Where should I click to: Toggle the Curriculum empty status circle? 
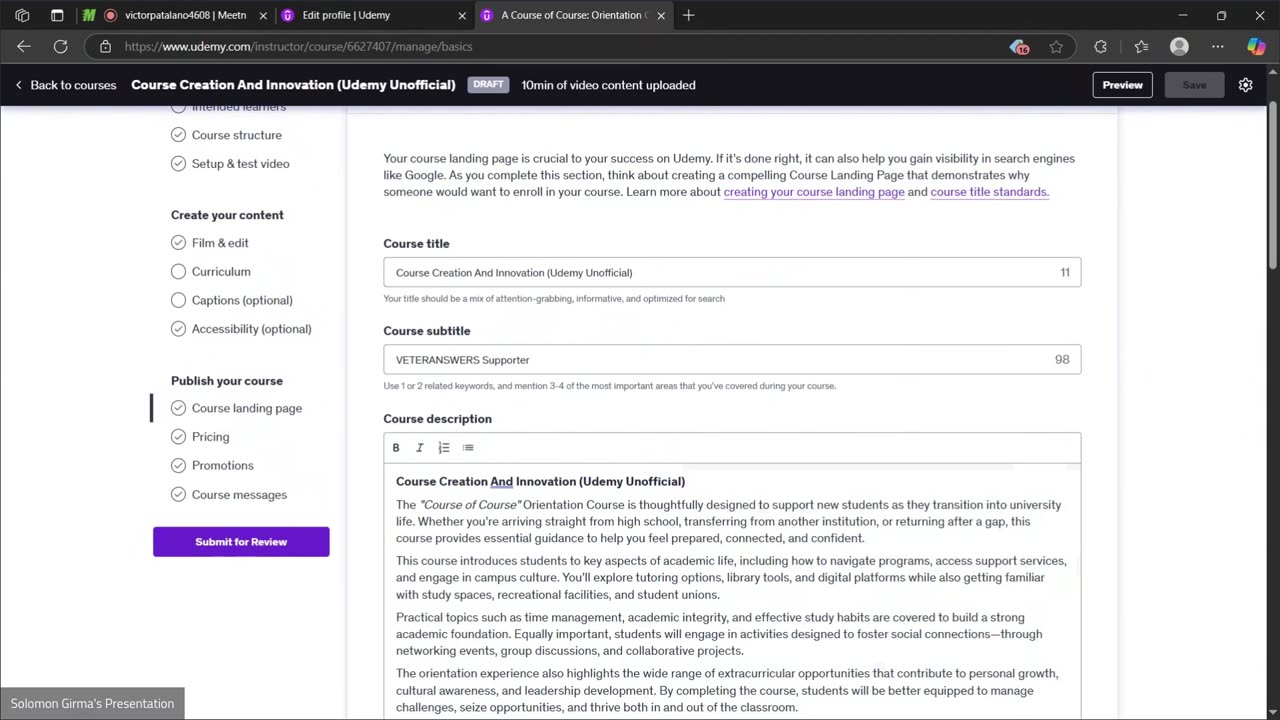tap(178, 272)
